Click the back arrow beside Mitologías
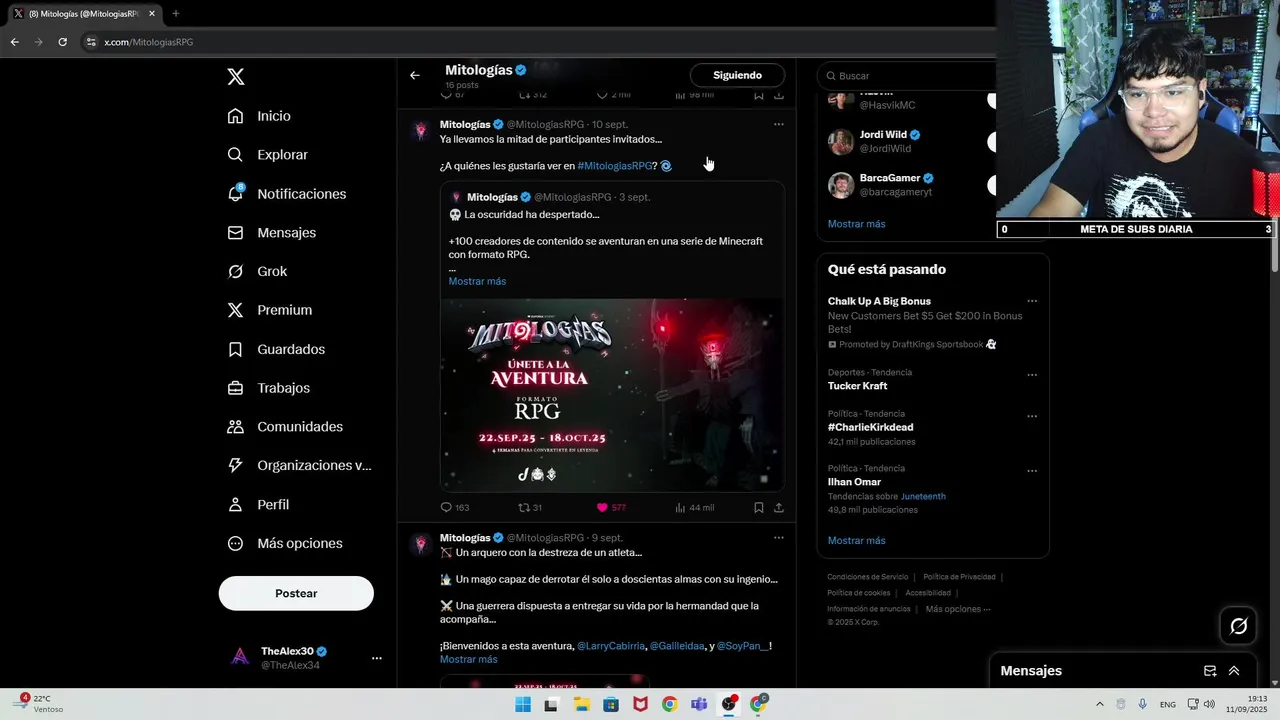The image size is (1280, 720). coord(414,75)
